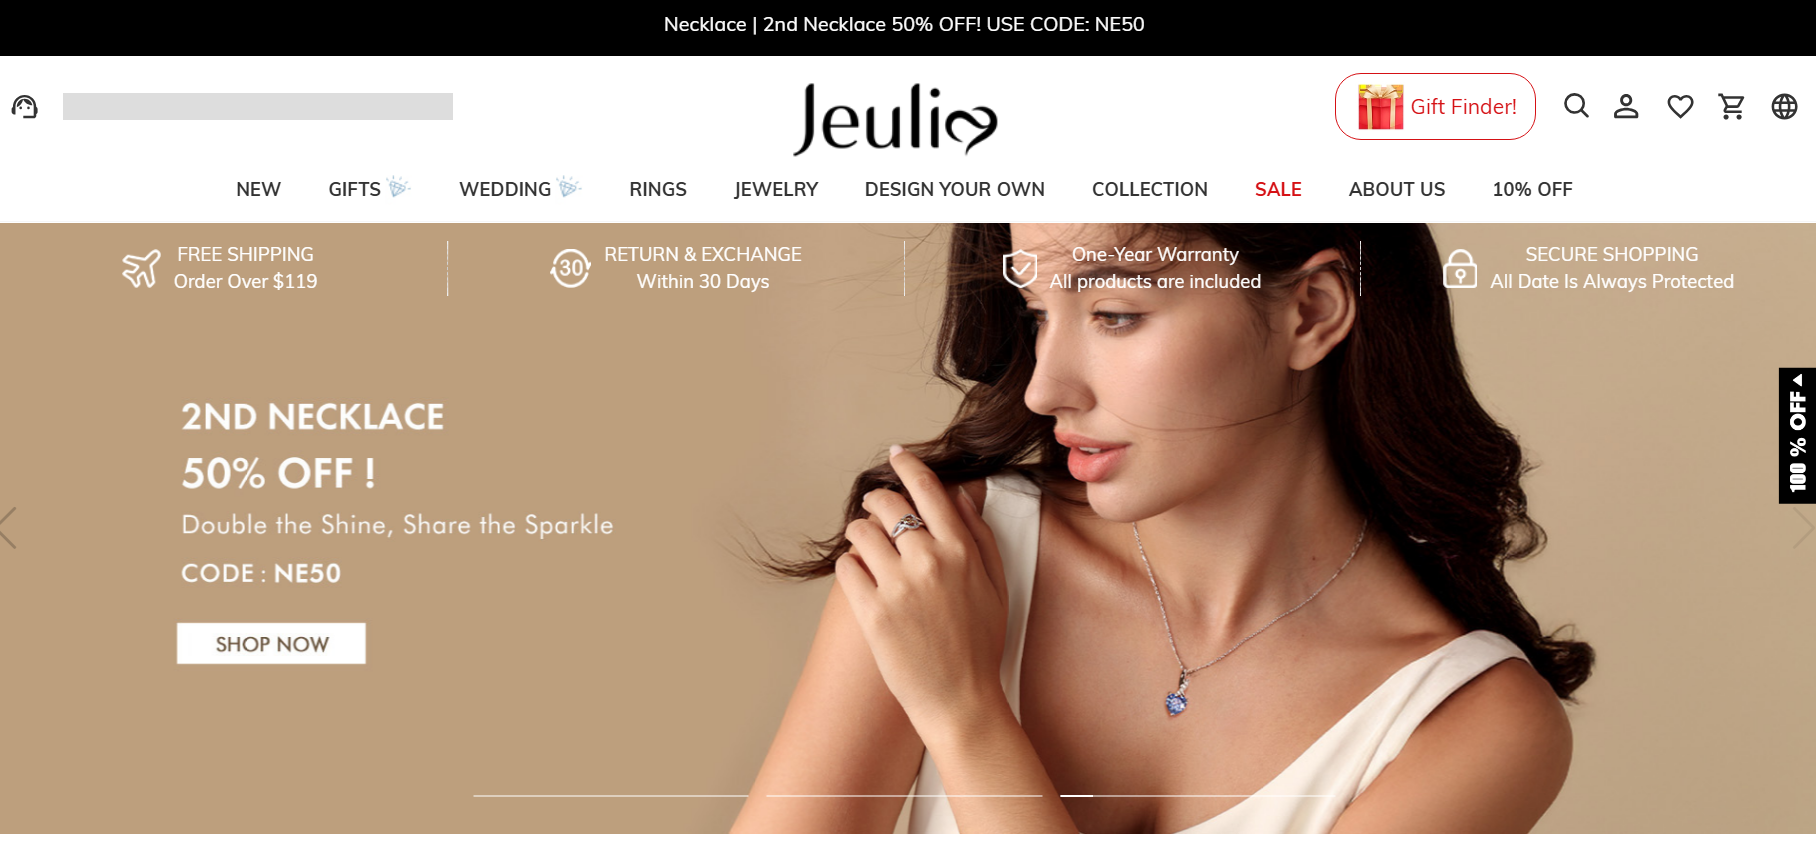This screenshot has width=1816, height=844.
Task: Go to previous banner slide arrow
Action: pos(9,528)
